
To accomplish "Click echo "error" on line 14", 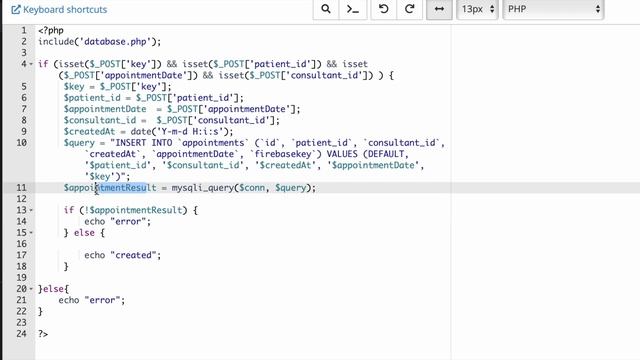I will [x=118, y=222].
